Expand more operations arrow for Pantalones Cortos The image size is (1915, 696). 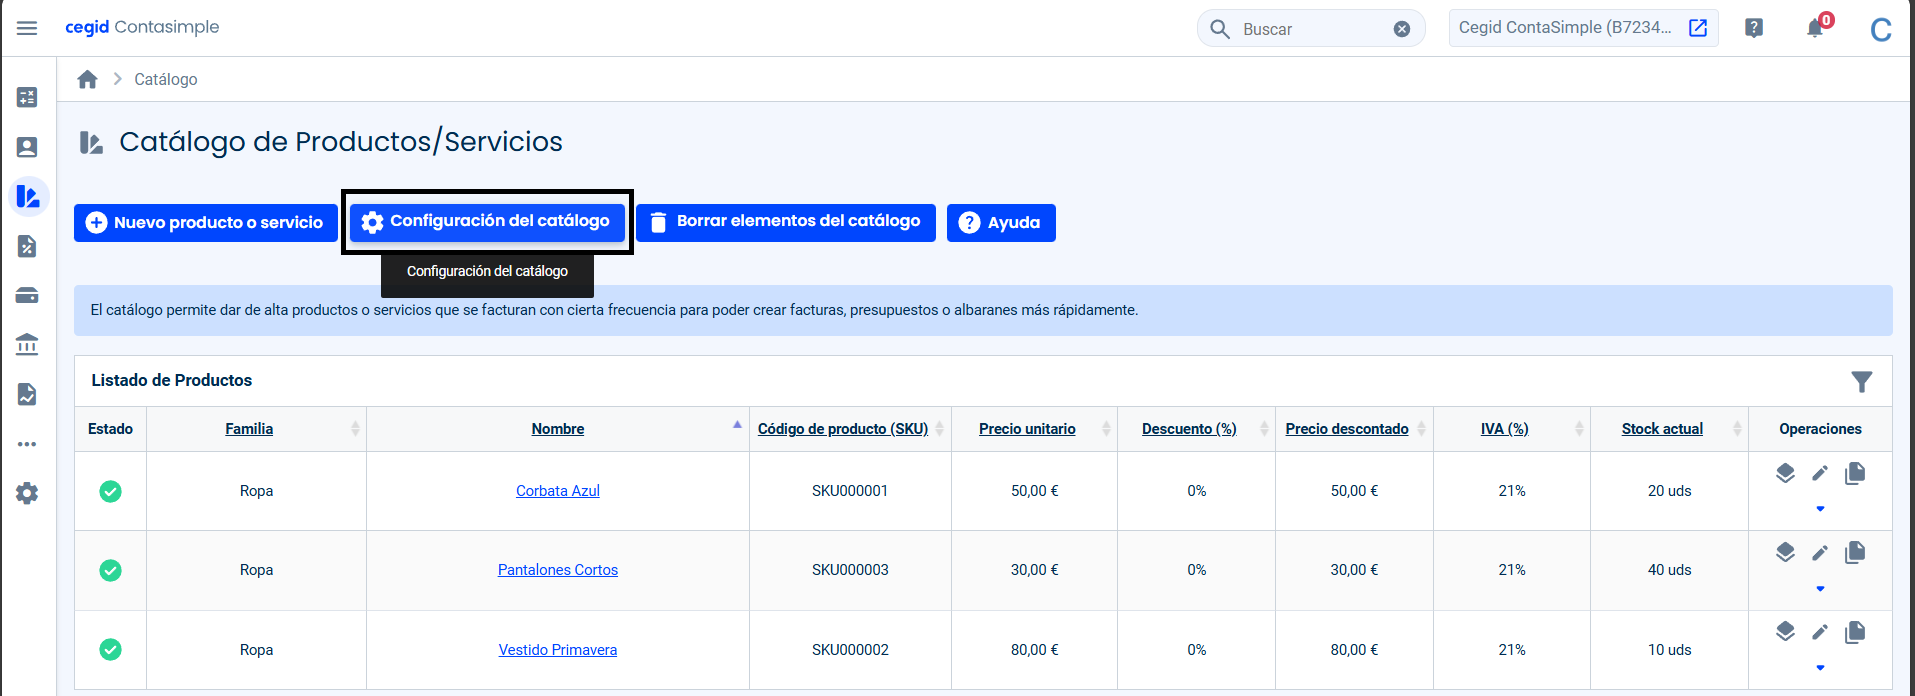pos(1820,588)
